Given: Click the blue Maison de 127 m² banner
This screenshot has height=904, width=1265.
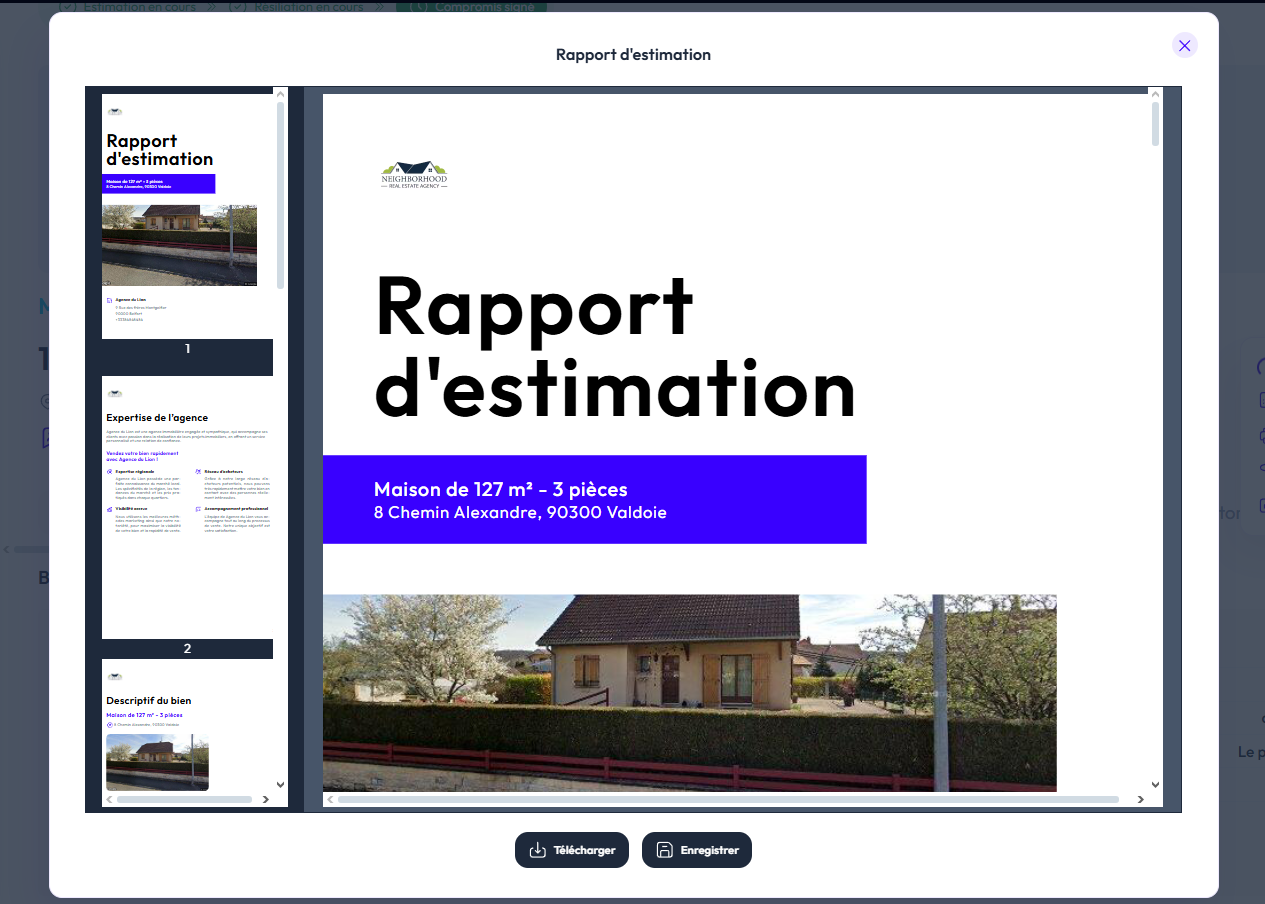Looking at the screenshot, I should [x=594, y=500].
